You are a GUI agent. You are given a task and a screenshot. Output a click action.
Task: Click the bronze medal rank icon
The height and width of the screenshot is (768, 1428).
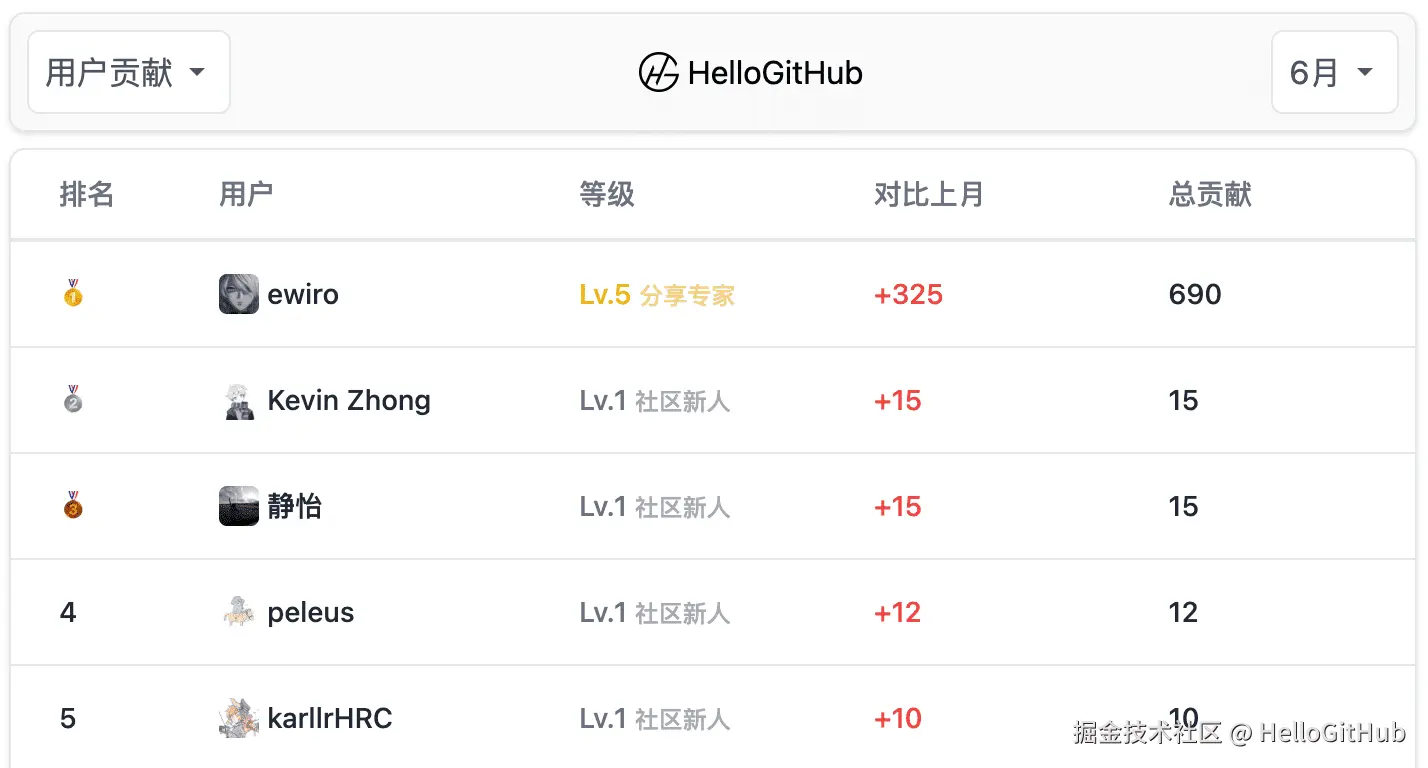(73, 506)
